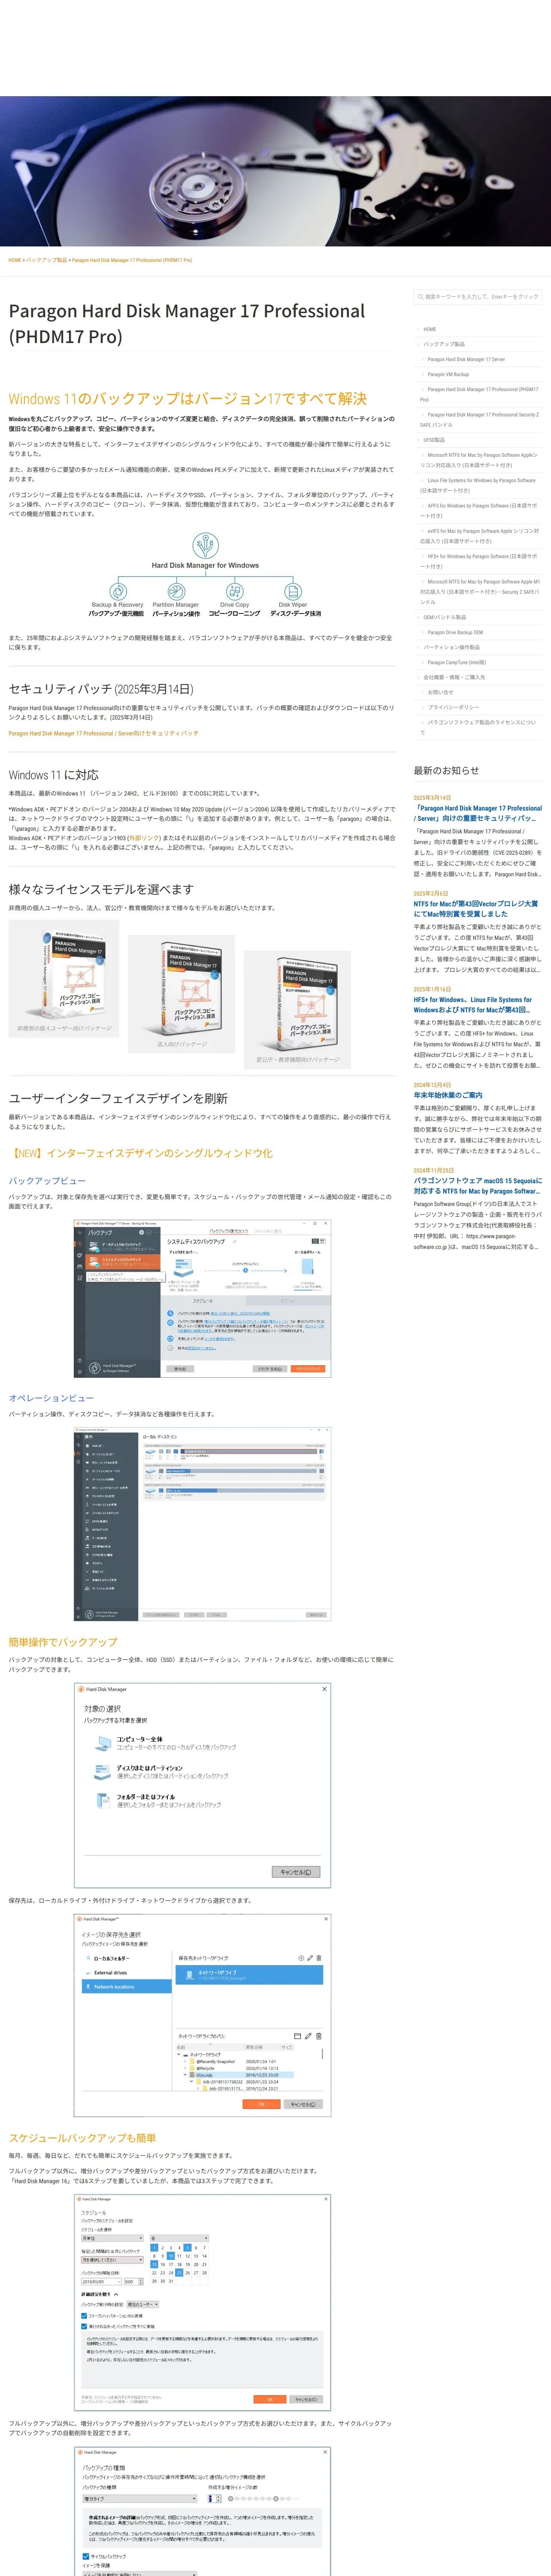This screenshot has width=551, height=2576.
Task: Open プライバシーポリシー sidebar item
Action: (x=453, y=707)
